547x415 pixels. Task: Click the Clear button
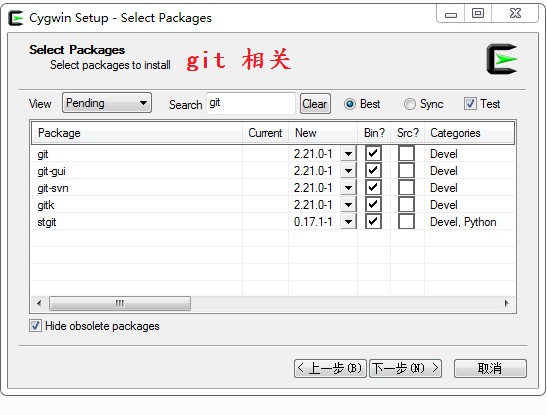pyautogui.click(x=315, y=104)
